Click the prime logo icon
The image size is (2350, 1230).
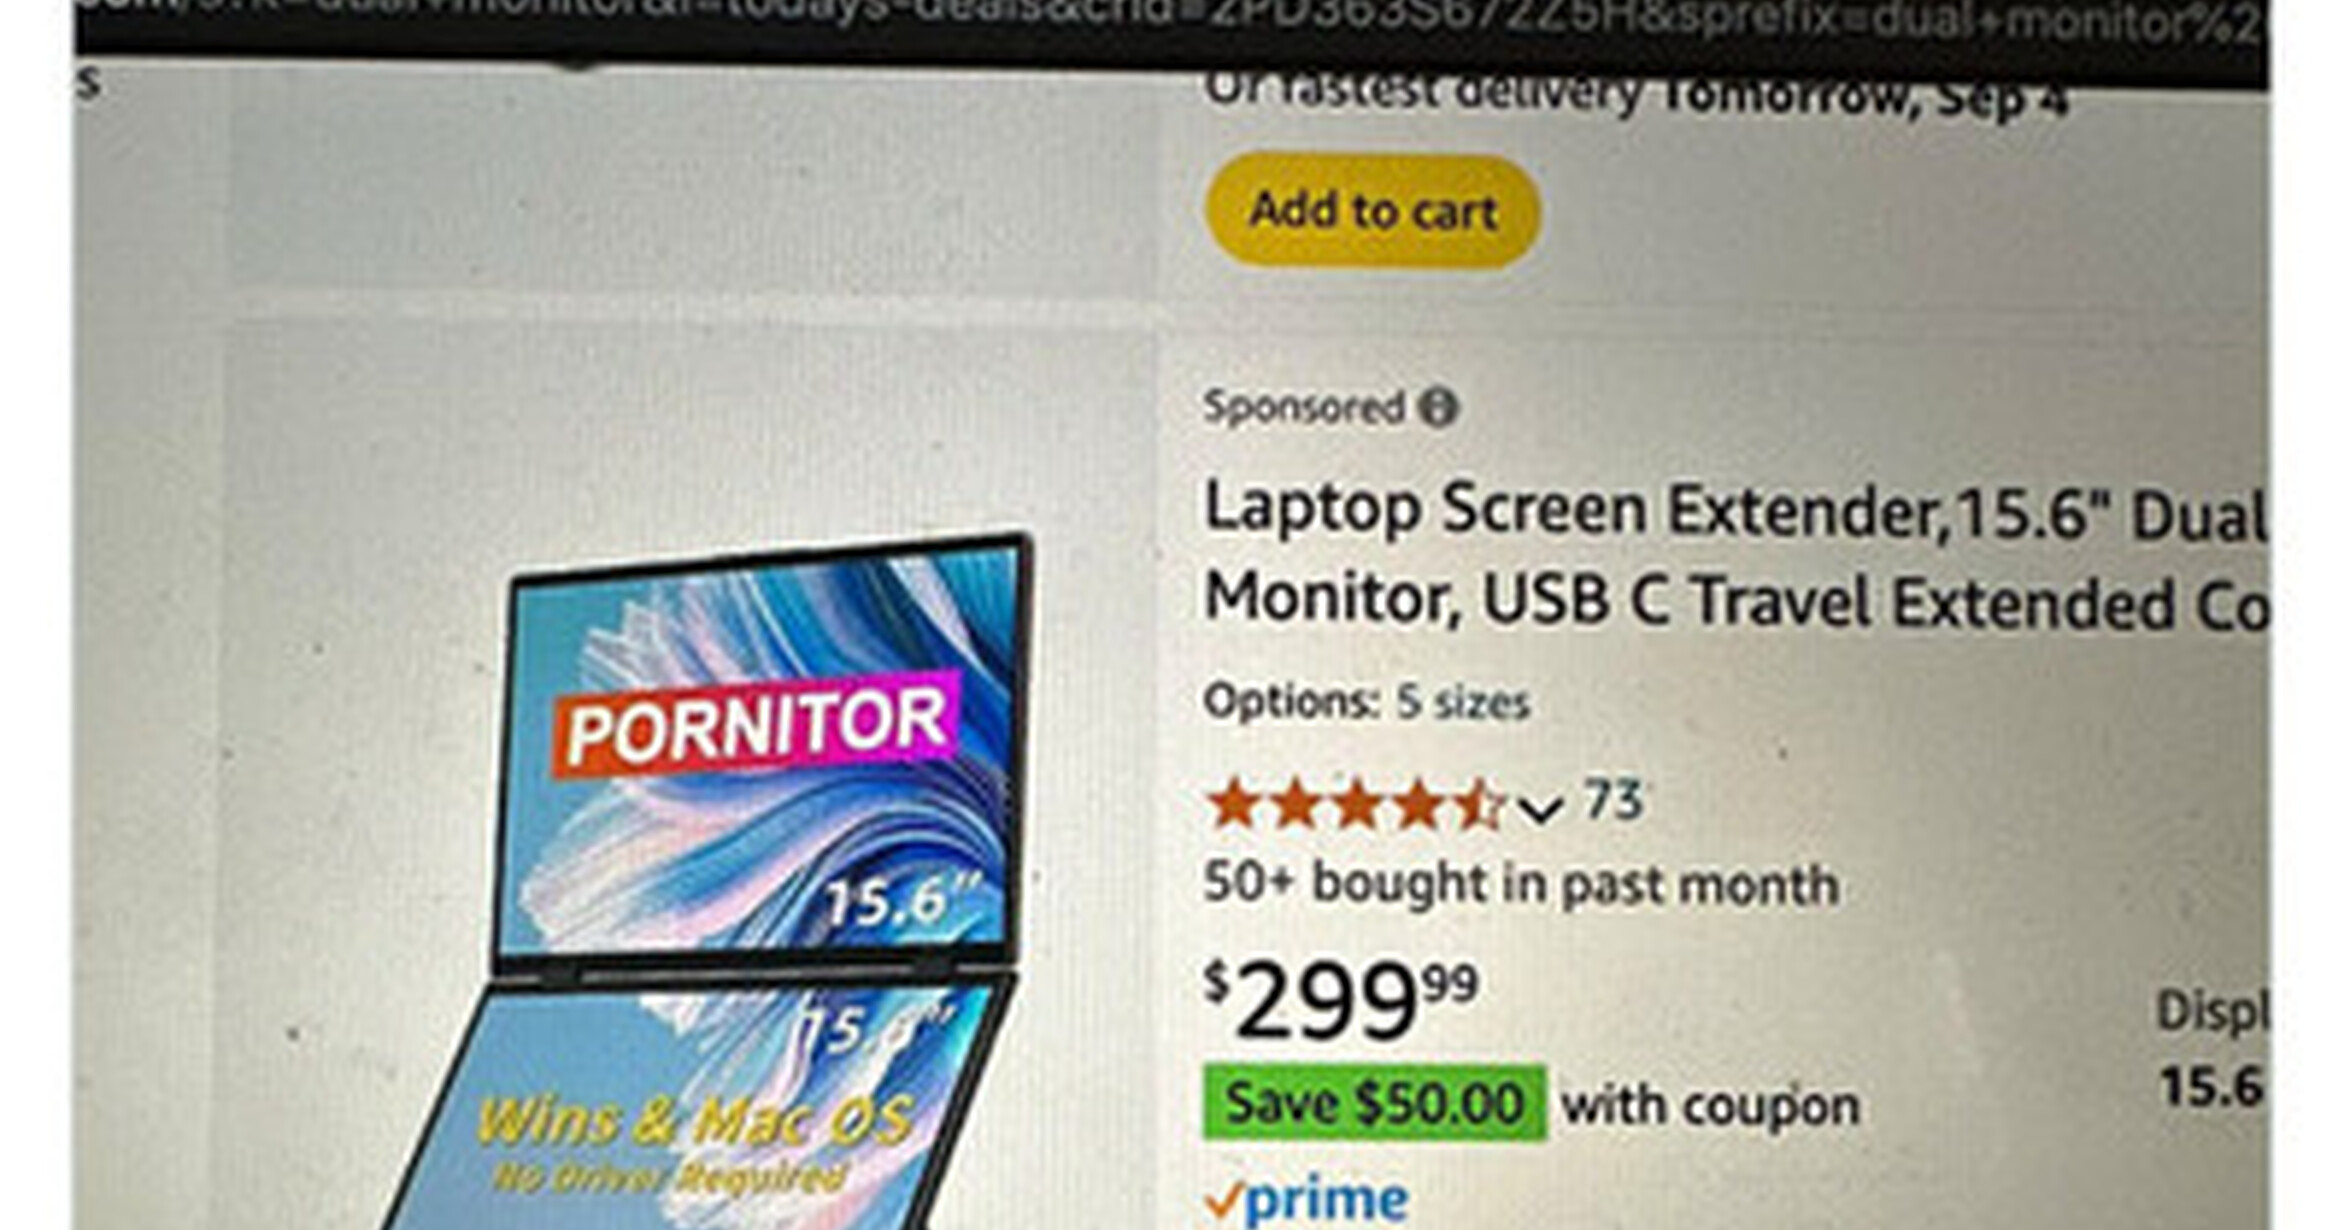[x=1328, y=1200]
